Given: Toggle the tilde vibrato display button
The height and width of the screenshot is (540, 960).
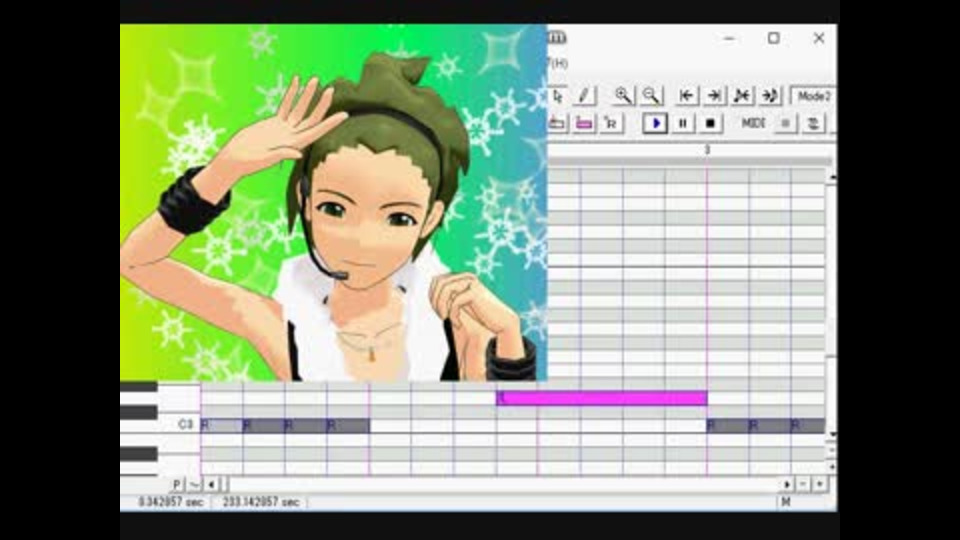Looking at the screenshot, I should (x=193, y=484).
